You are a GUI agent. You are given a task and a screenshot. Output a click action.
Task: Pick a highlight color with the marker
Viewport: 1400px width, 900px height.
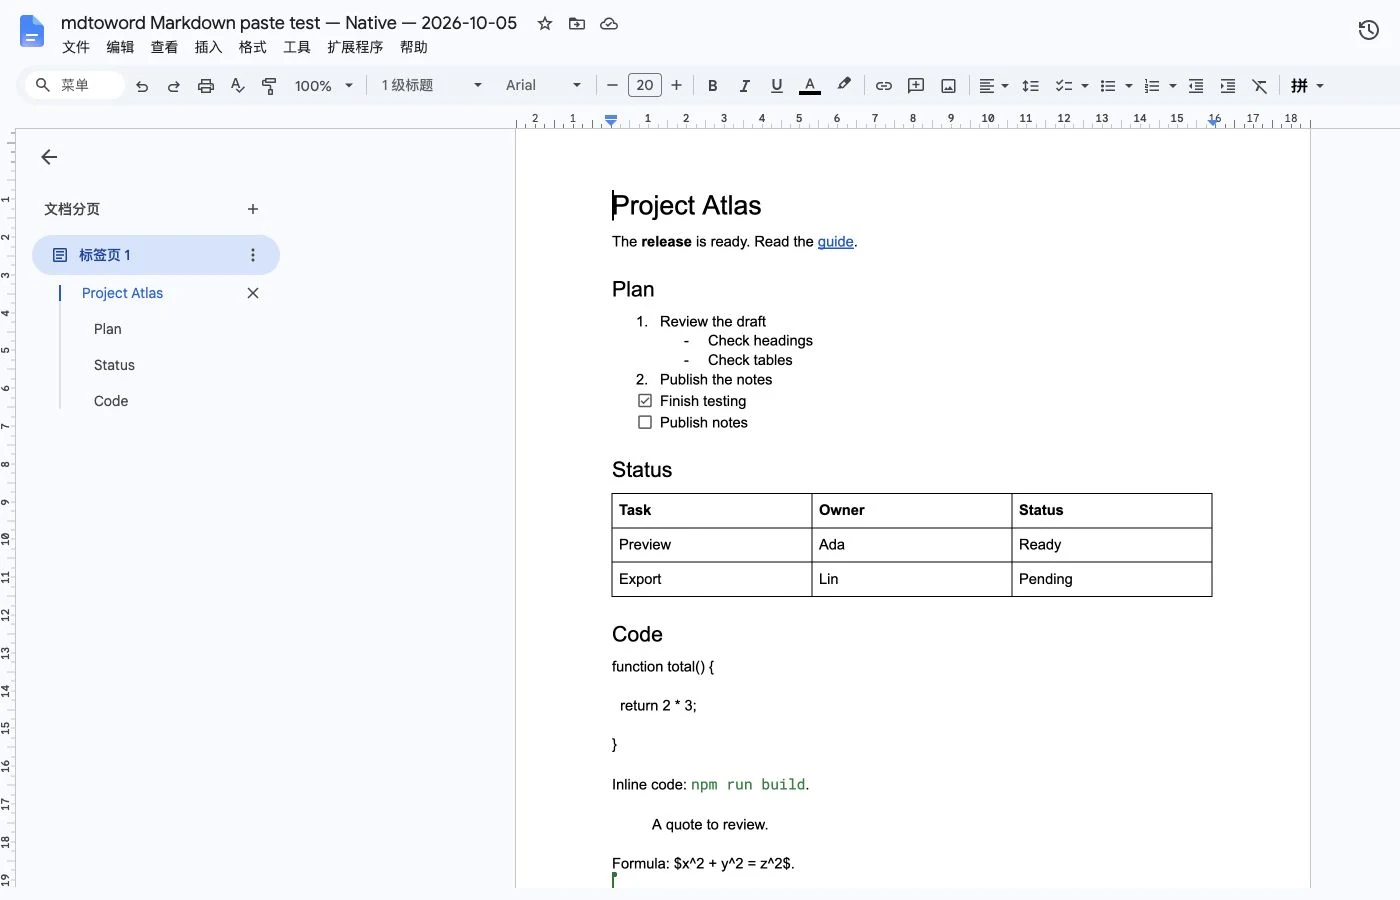pyautogui.click(x=844, y=86)
